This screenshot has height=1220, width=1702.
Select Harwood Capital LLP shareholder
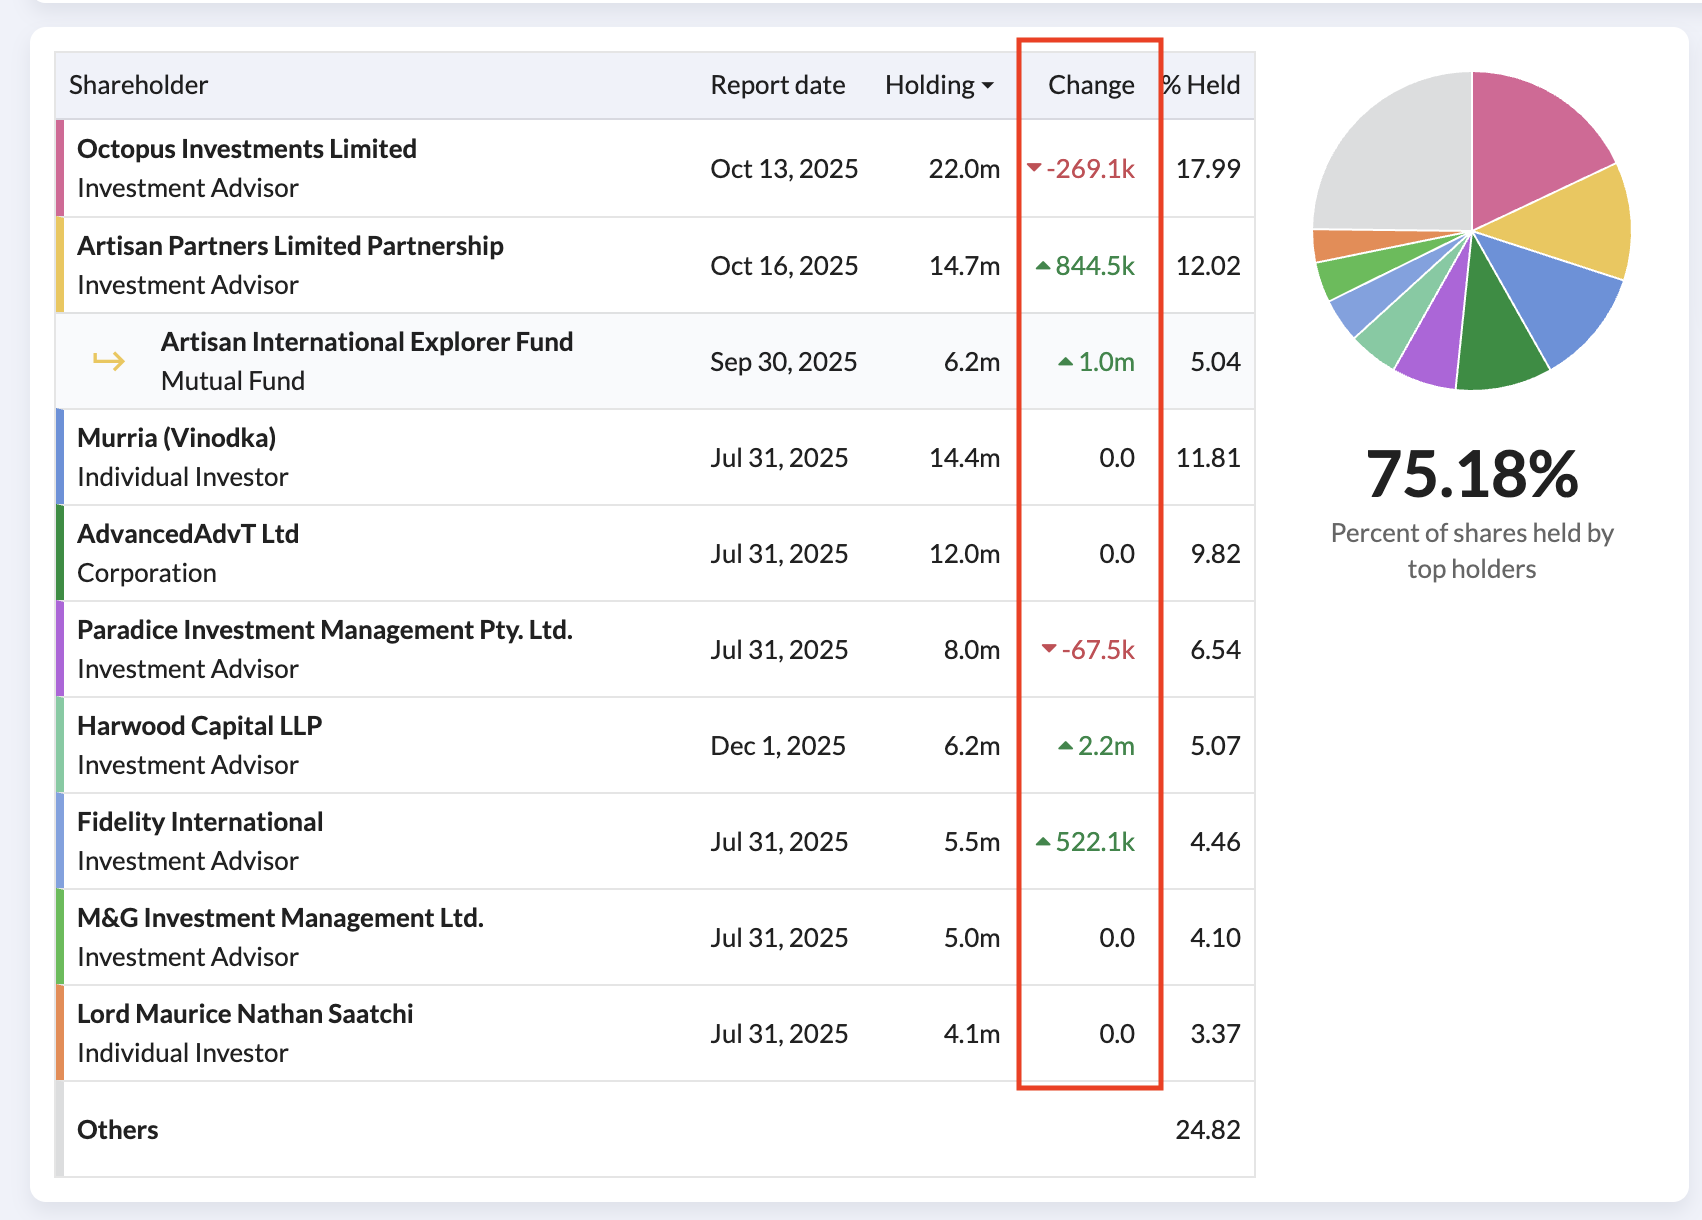tap(199, 726)
